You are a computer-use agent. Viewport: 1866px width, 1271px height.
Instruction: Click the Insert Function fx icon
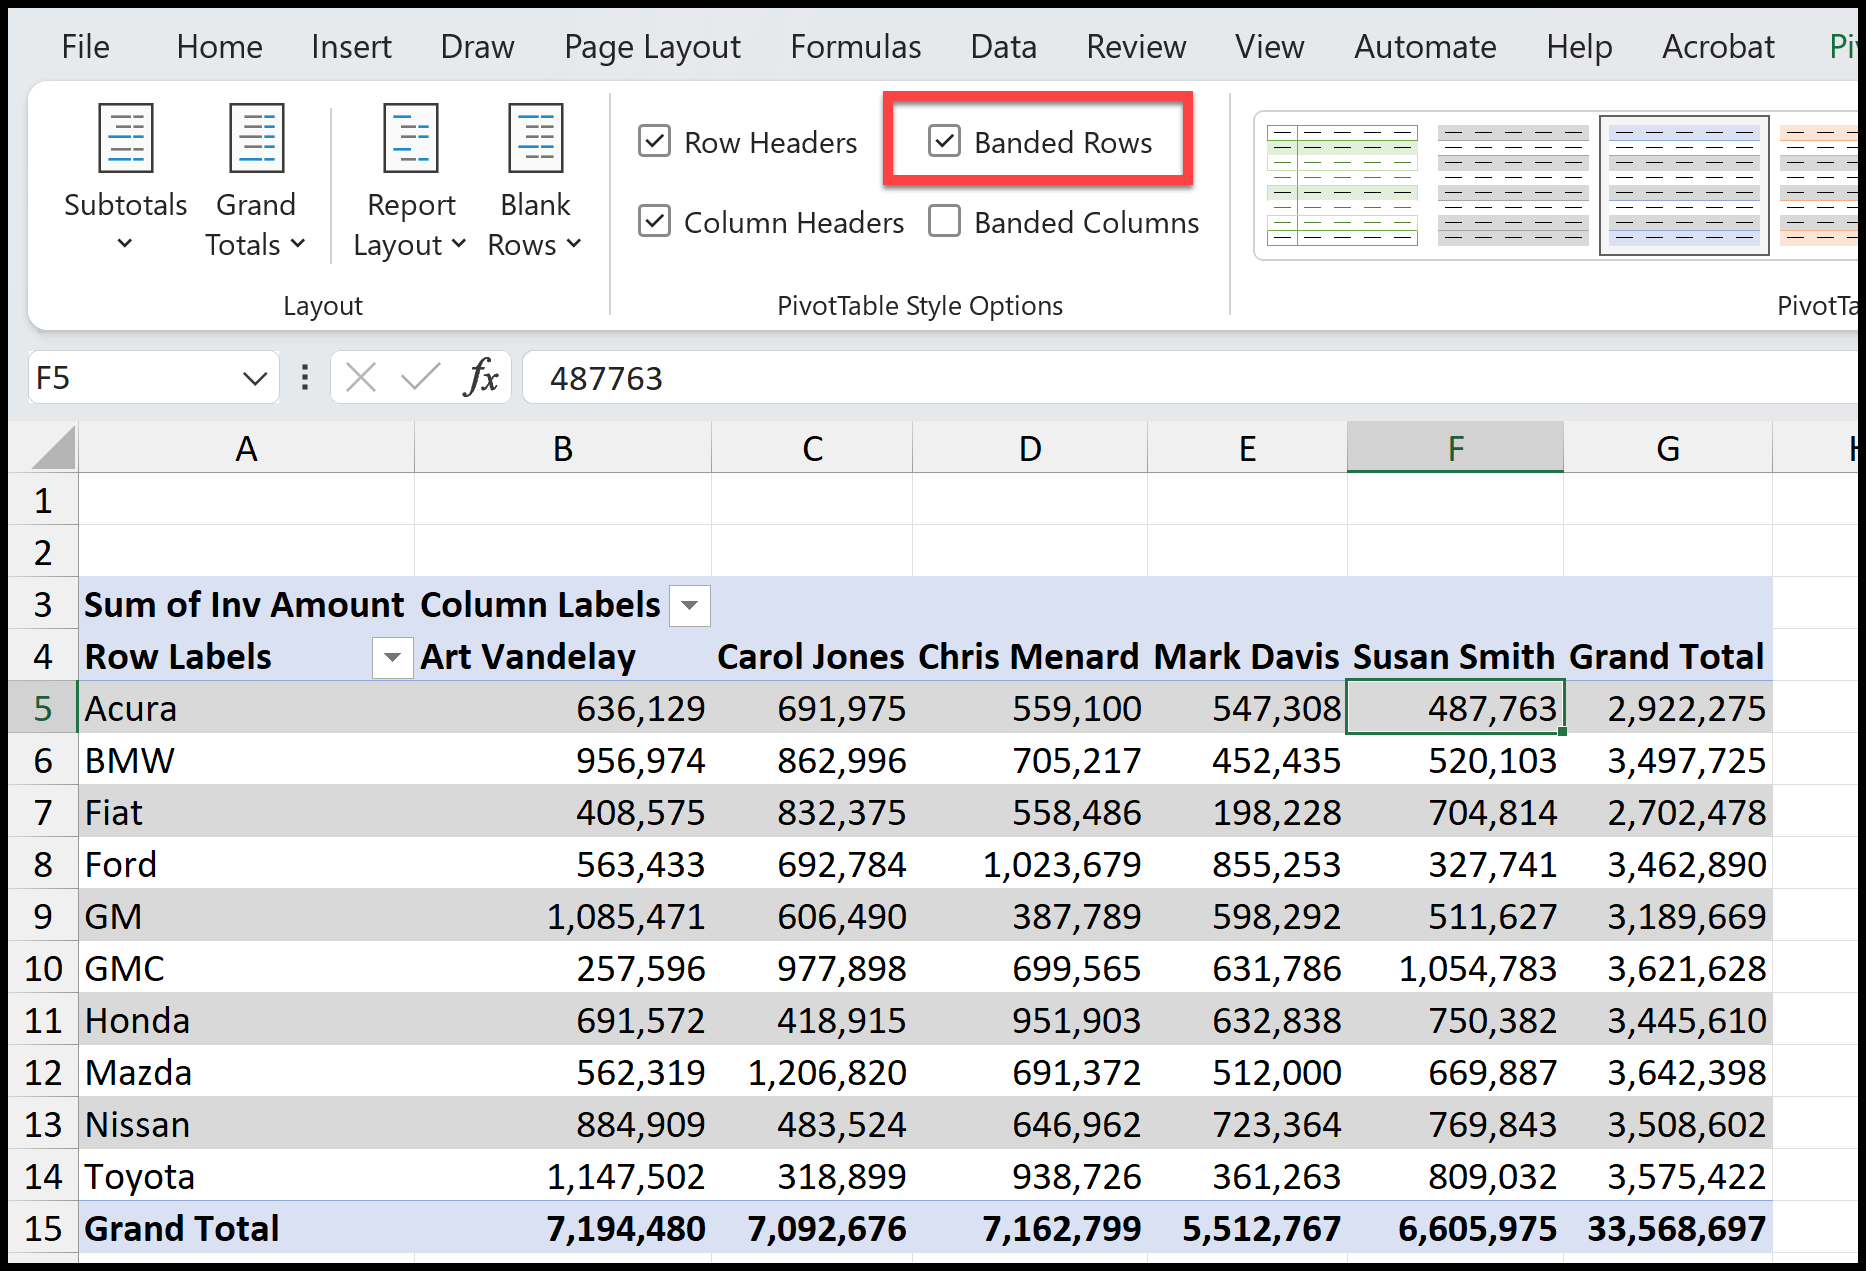[x=482, y=377]
